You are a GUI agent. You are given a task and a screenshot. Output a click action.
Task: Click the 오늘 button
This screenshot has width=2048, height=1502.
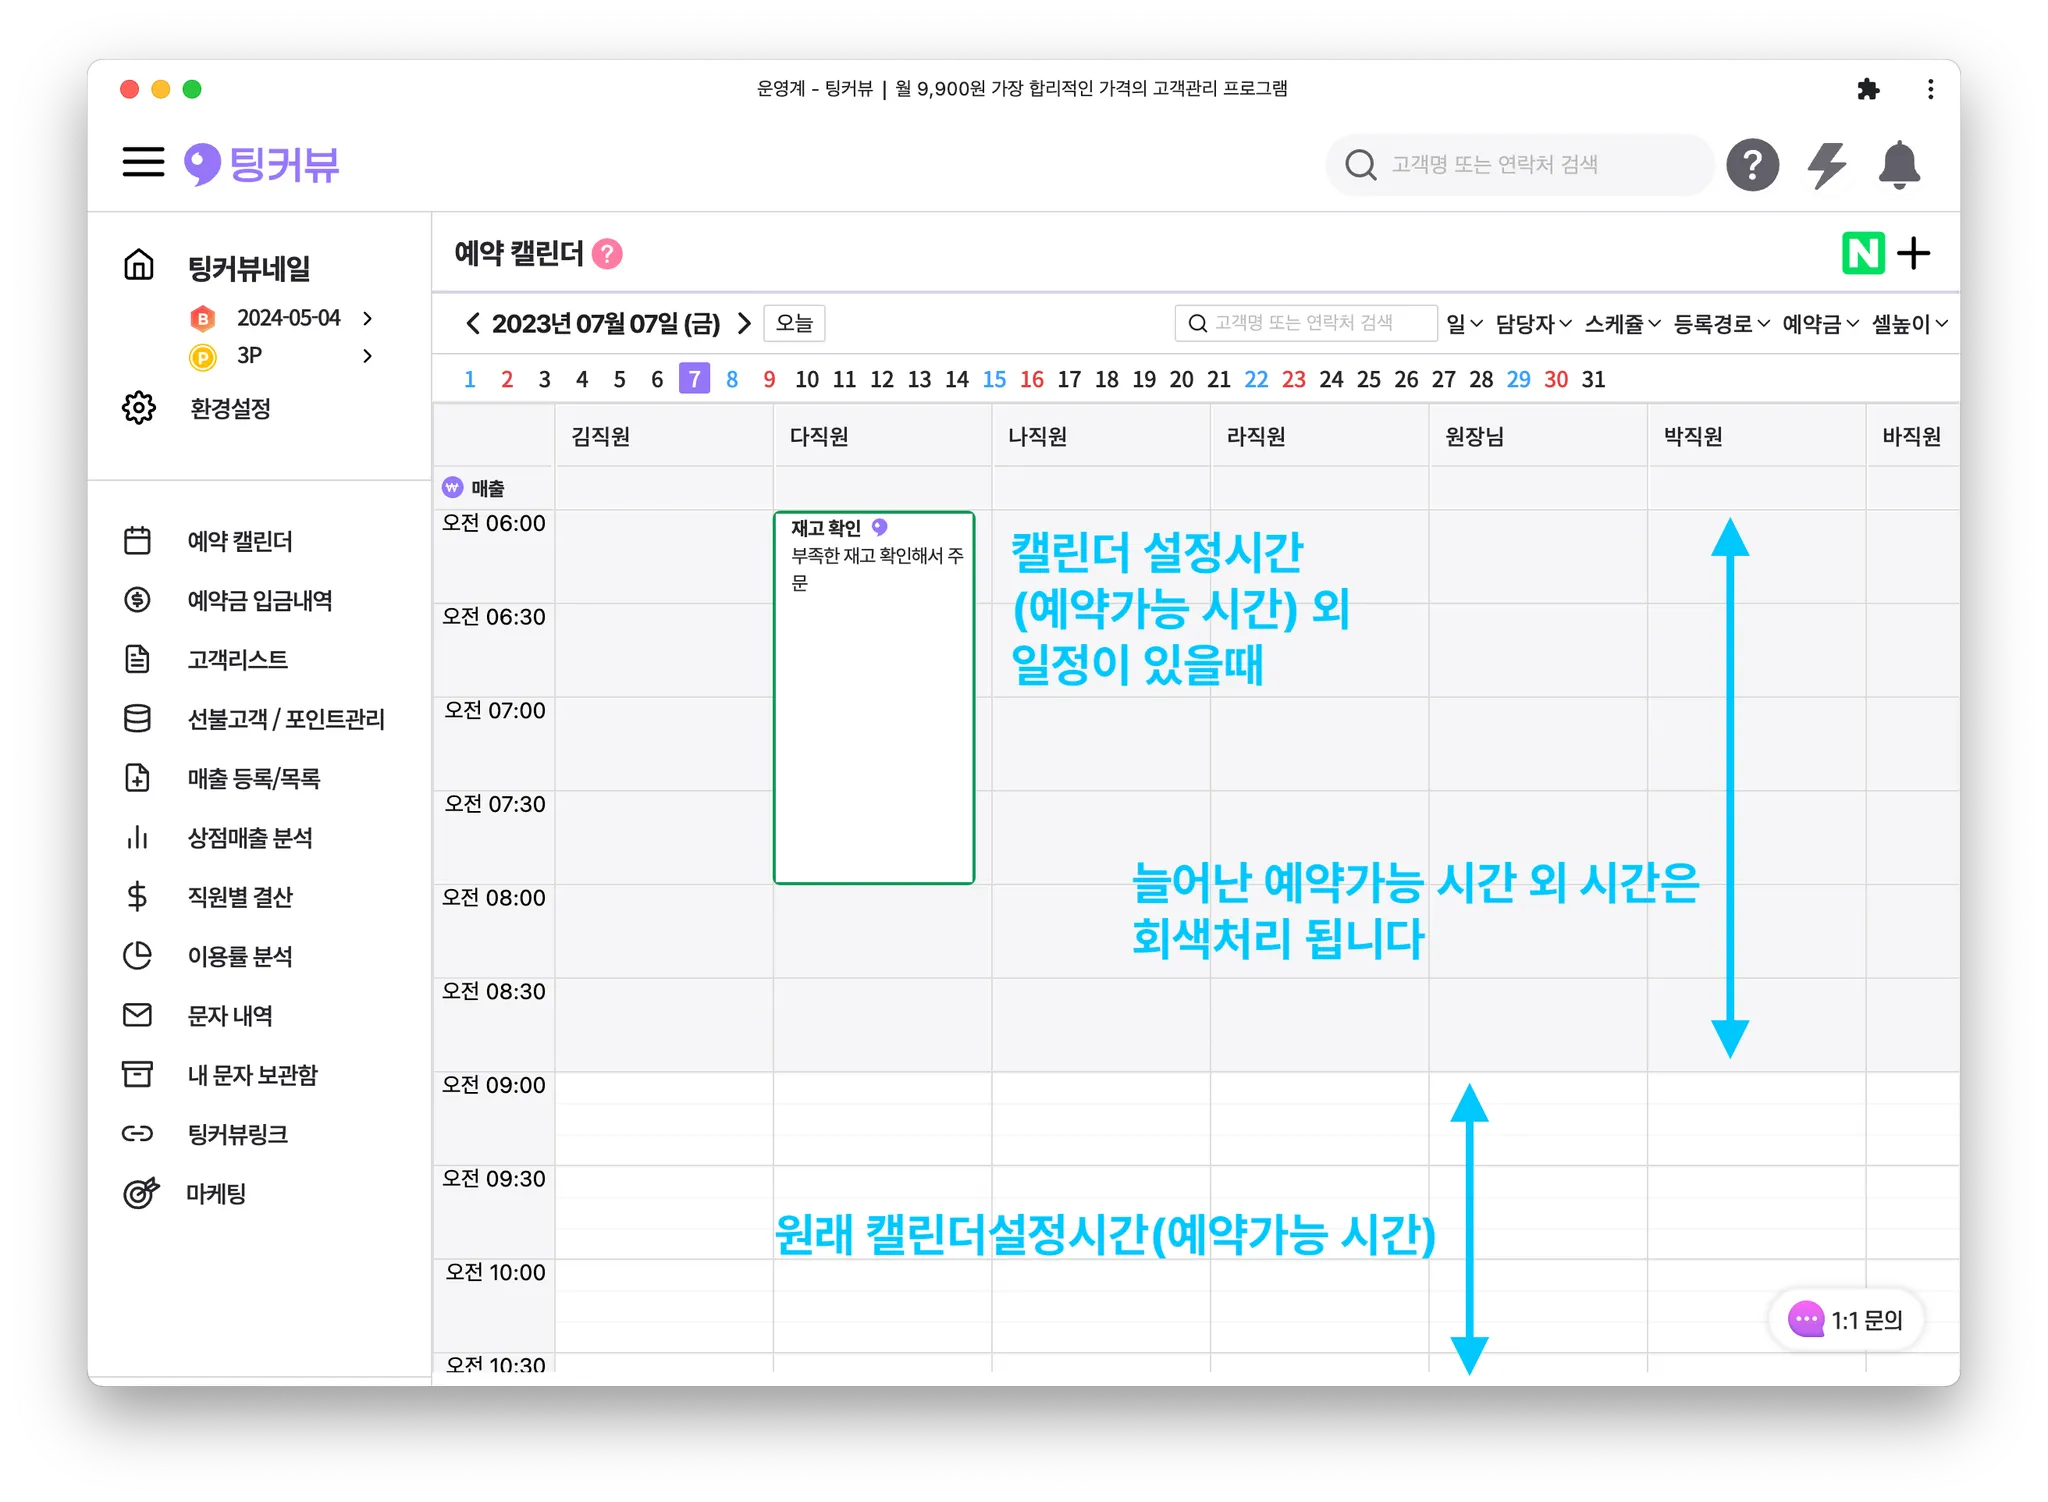point(794,324)
